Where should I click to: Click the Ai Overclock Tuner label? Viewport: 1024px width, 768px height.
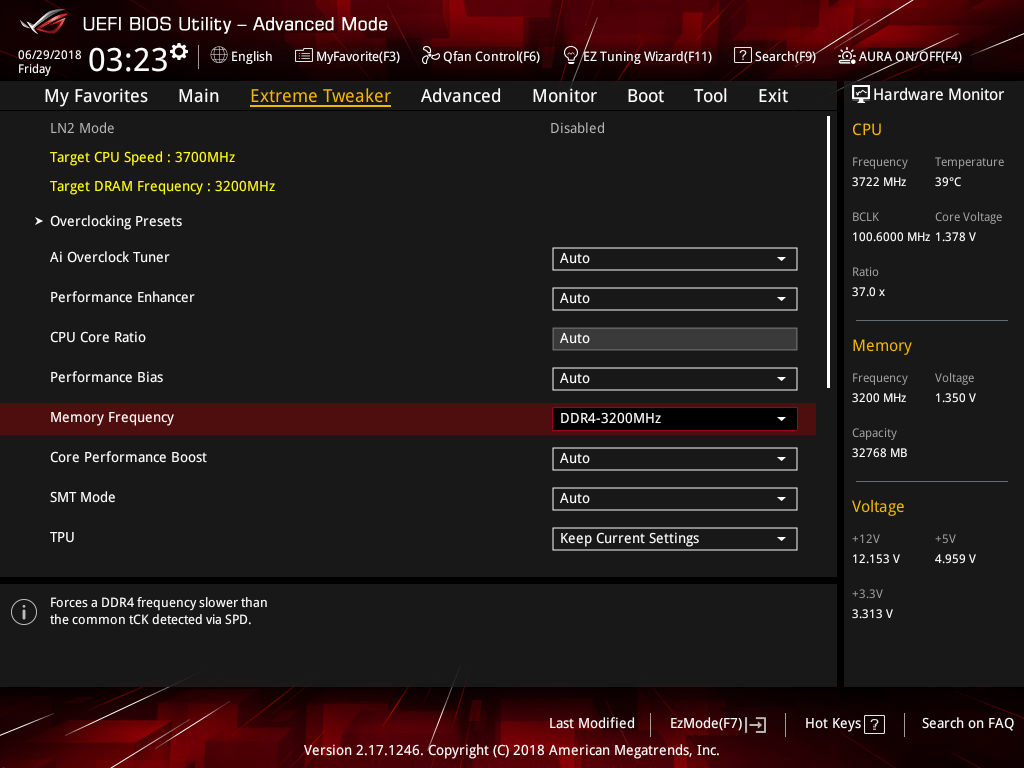point(110,257)
